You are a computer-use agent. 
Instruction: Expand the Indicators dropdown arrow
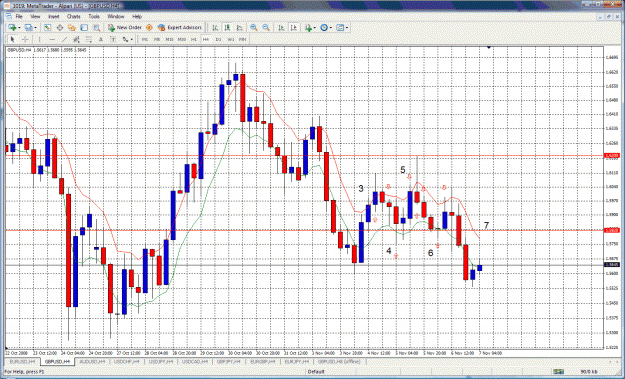(x=314, y=27)
